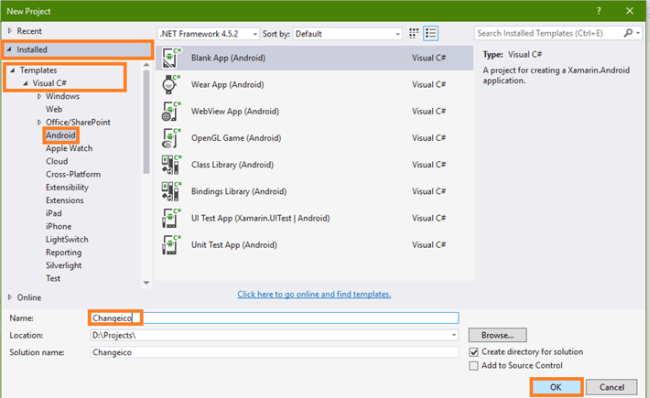Open link to find templates online

[x=314, y=294]
